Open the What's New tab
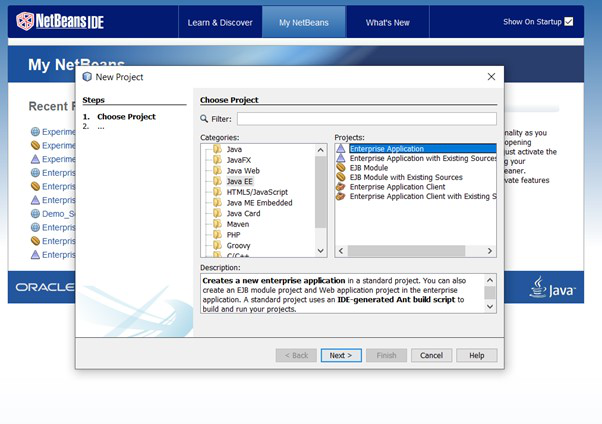 click(x=387, y=22)
